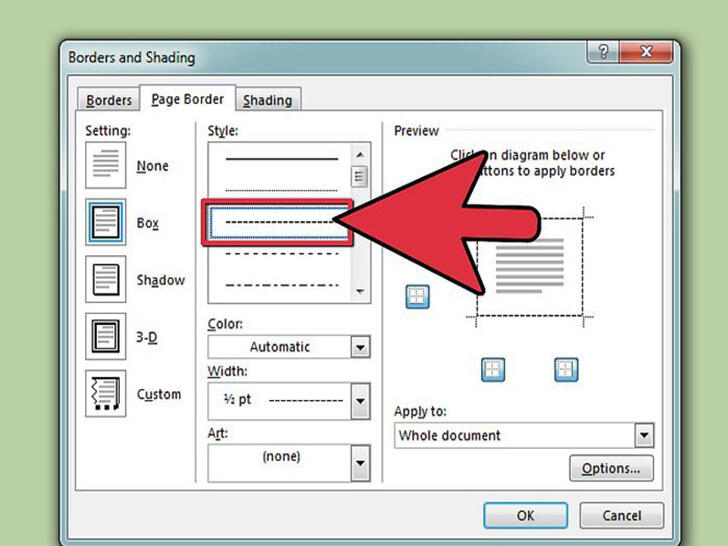The width and height of the screenshot is (728, 546).
Task: Click the Cancel button
Action: [x=622, y=515]
